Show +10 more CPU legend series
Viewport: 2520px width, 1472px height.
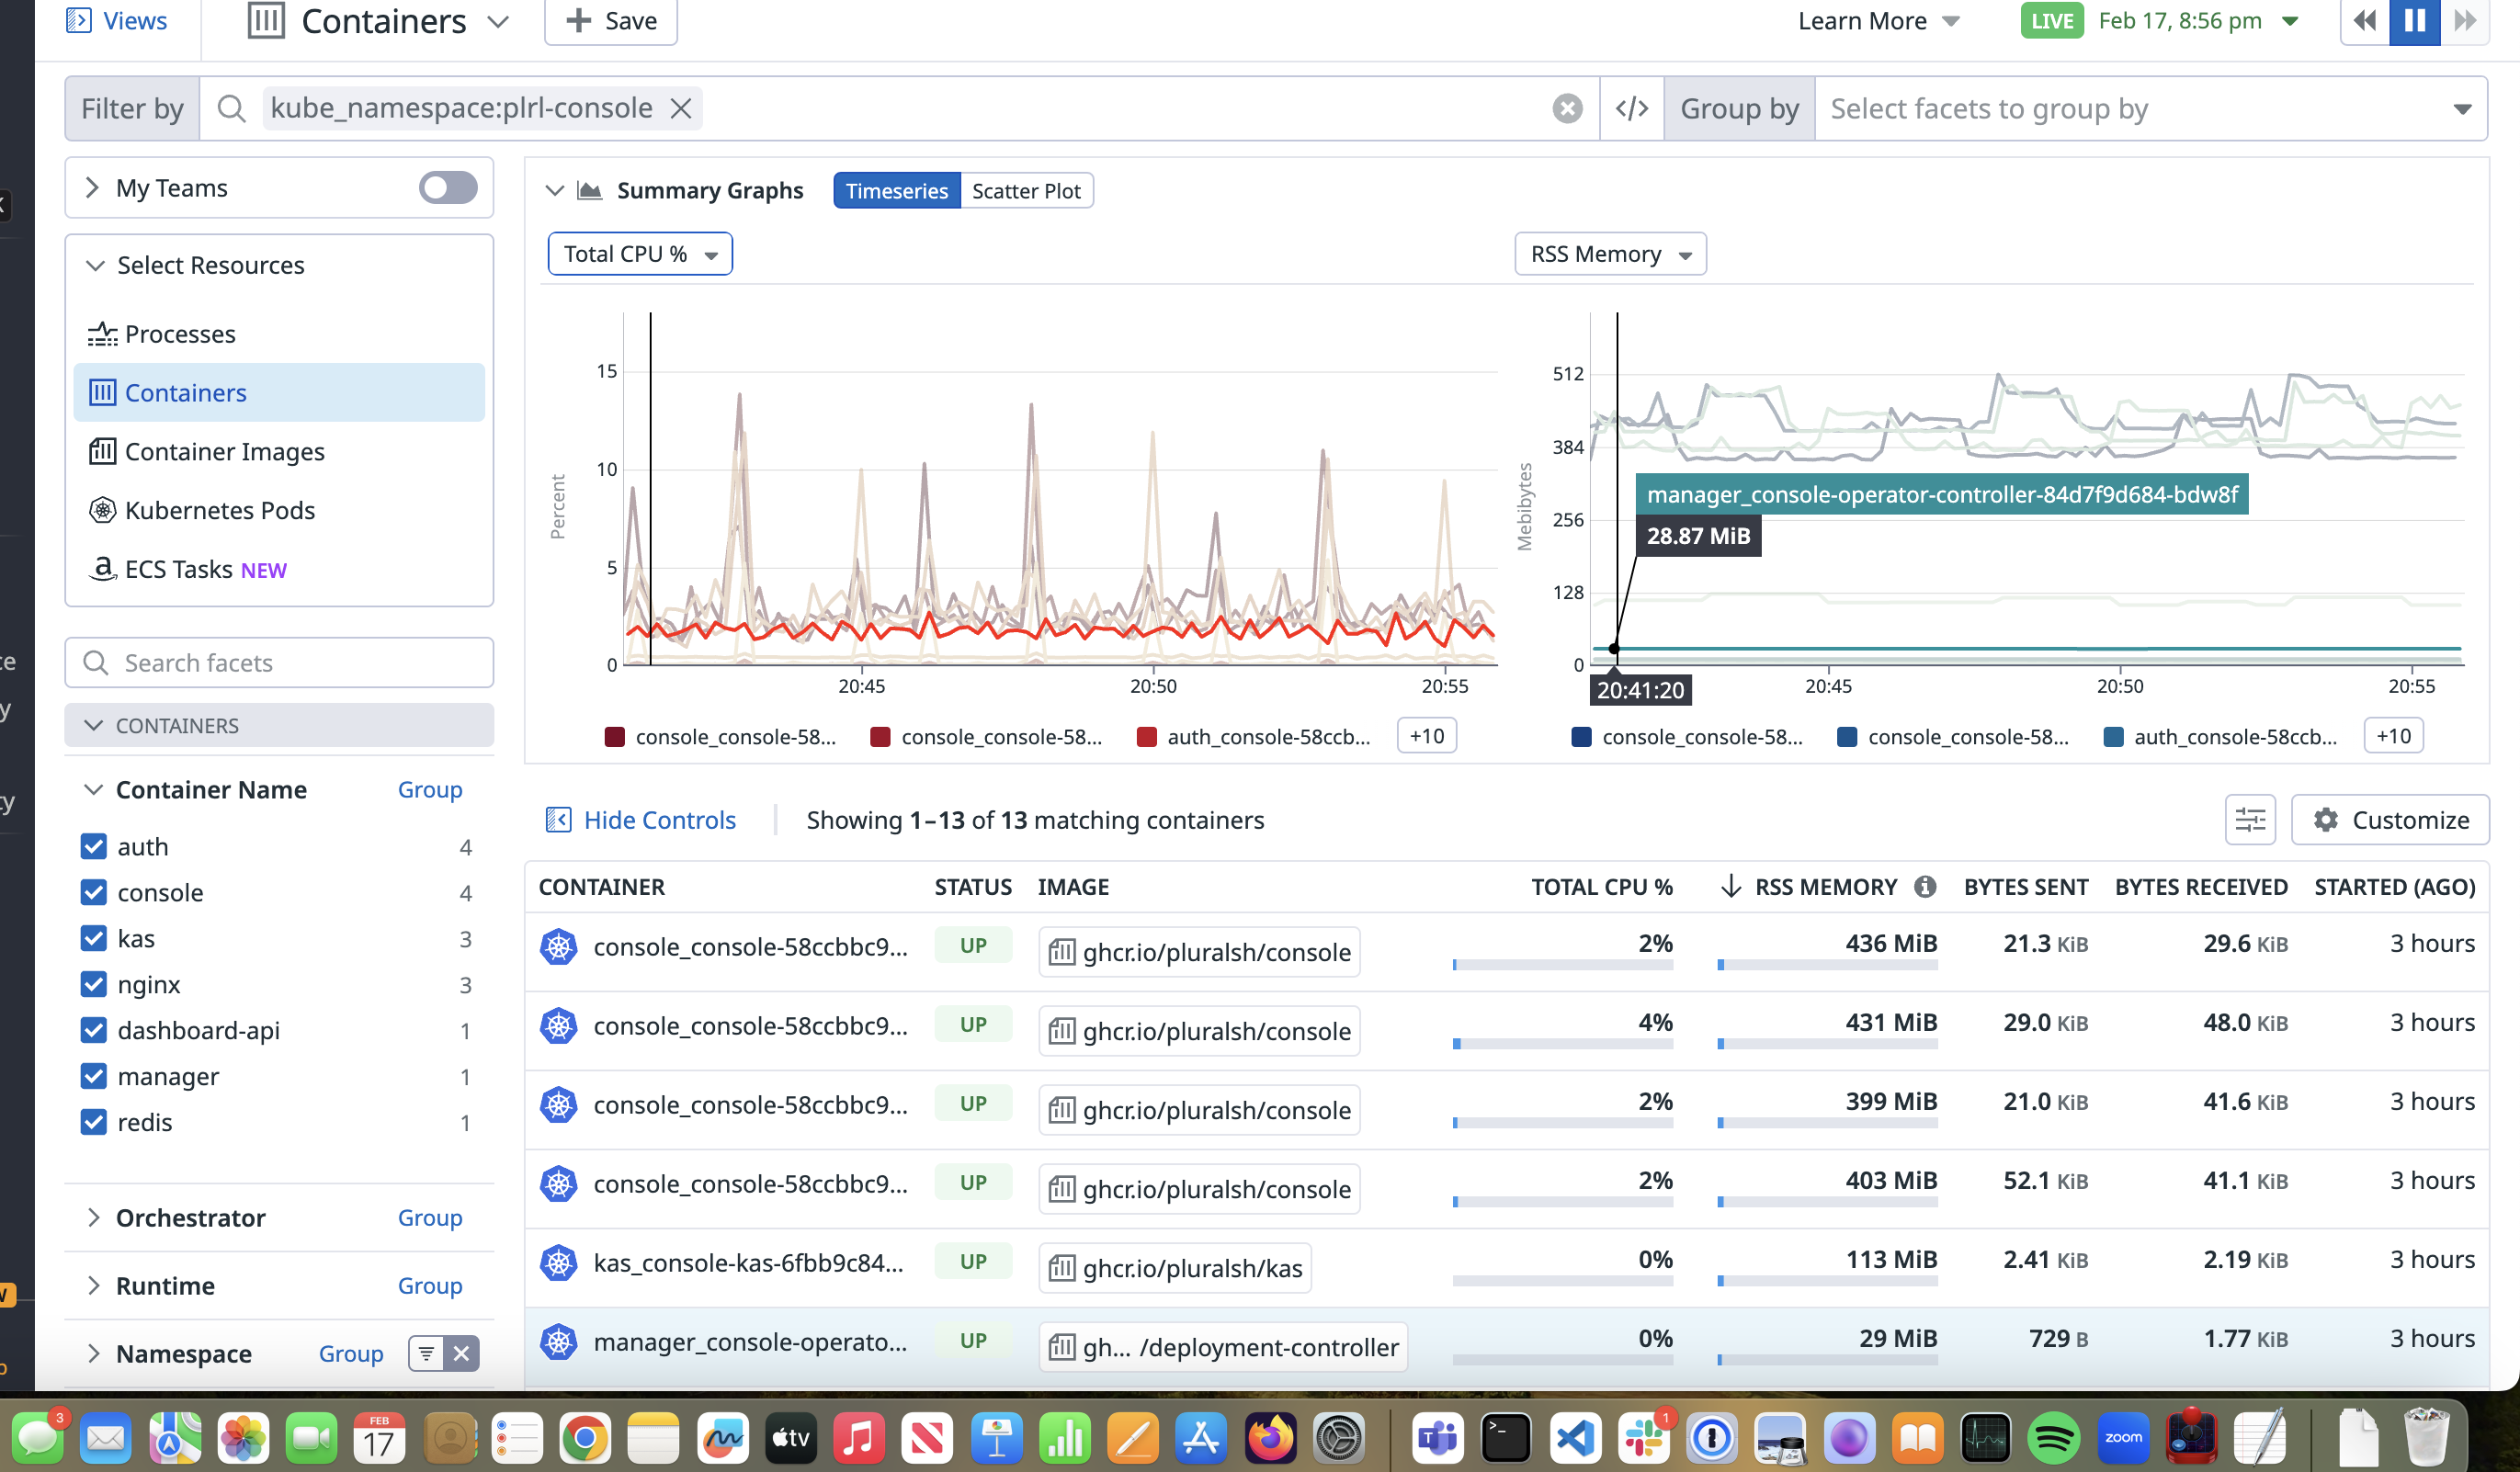coord(1426,737)
